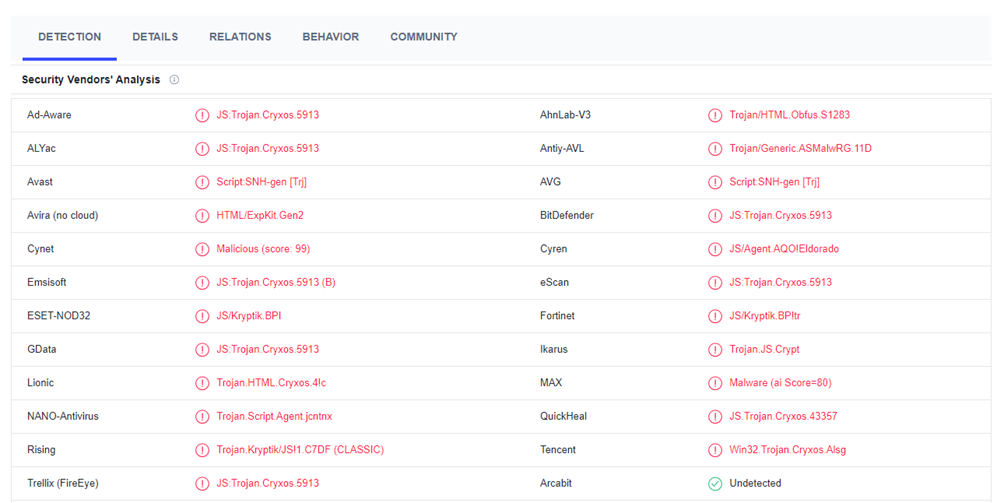Select HTML/ExpKit.Gen2 detection text
The height and width of the screenshot is (503, 1004).
(x=260, y=216)
